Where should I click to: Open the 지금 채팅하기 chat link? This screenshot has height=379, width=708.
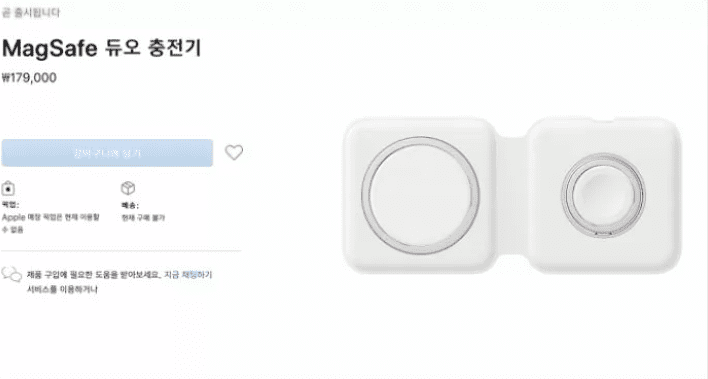[x=187, y=275]
